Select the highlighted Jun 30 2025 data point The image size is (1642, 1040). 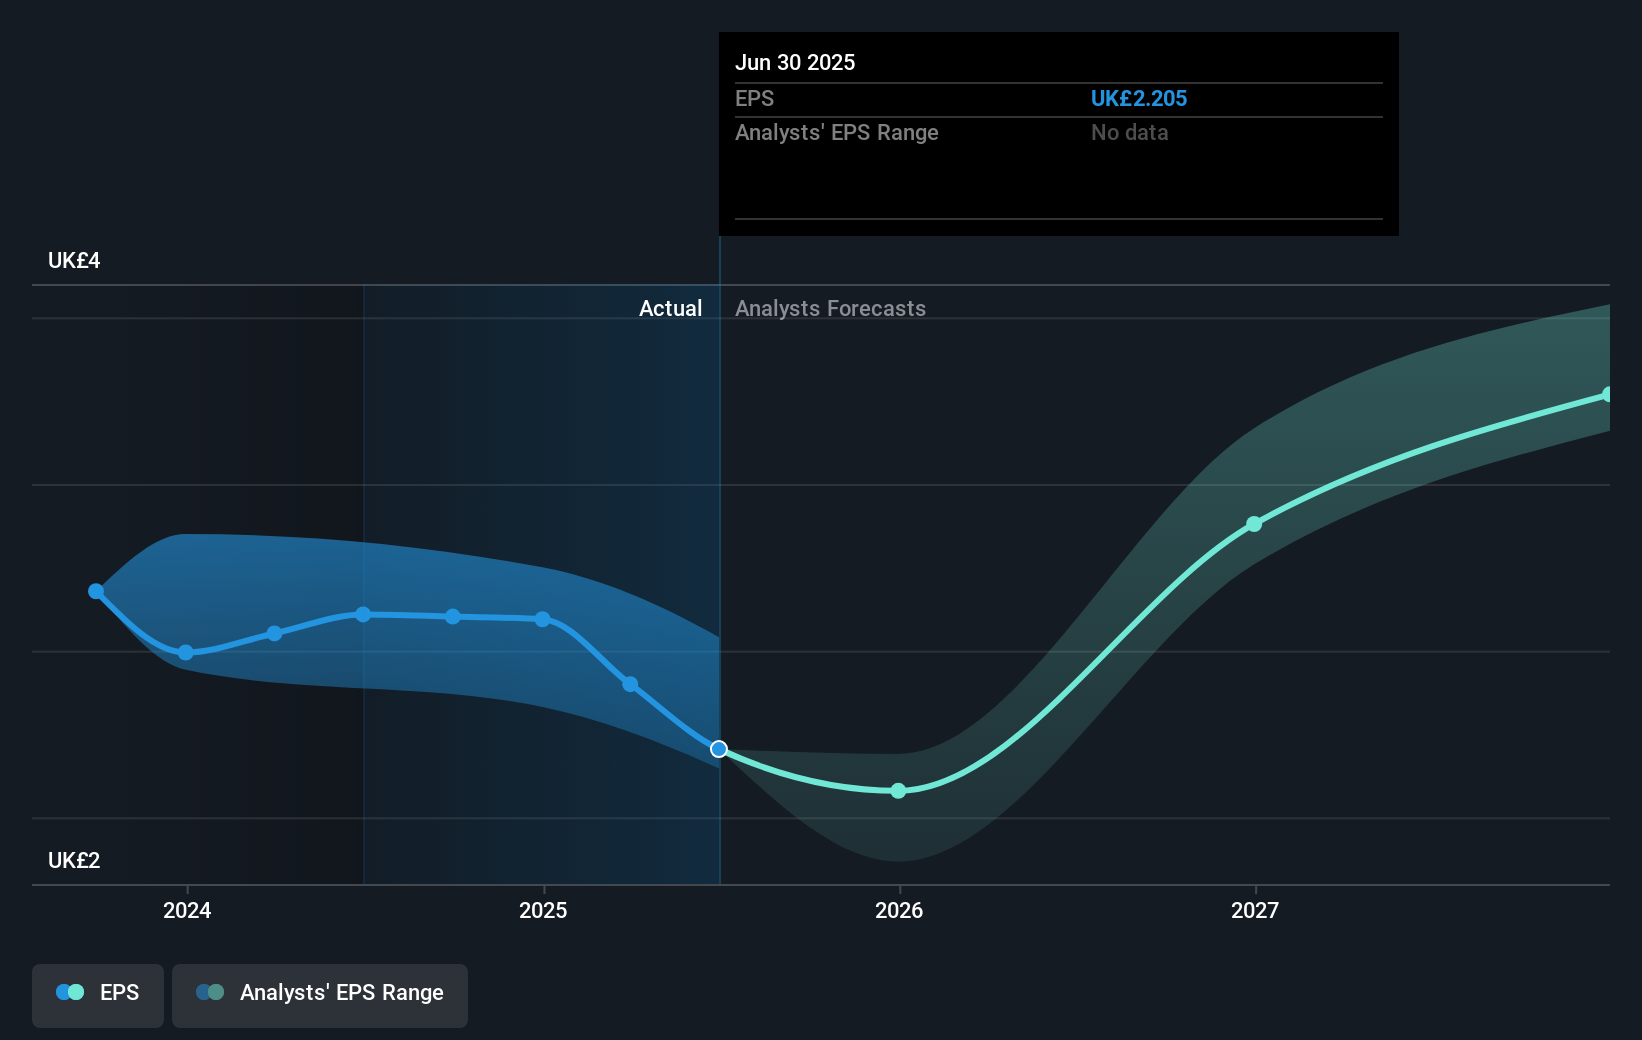coord(718,748)
